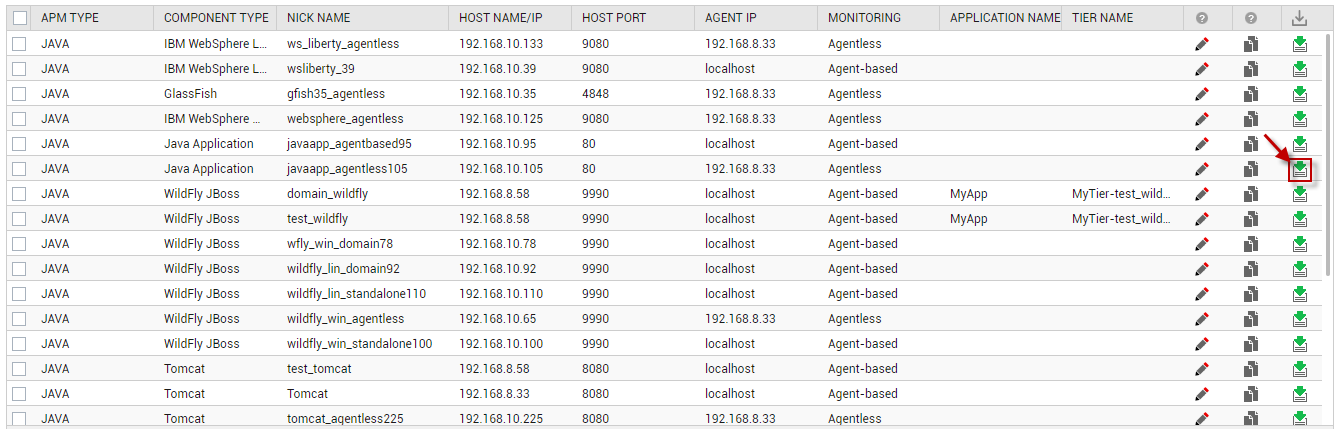Select the wfly_win_domain78 row checkbox
The height and width of the screenshot is (429, 1337).
[19, 244]
